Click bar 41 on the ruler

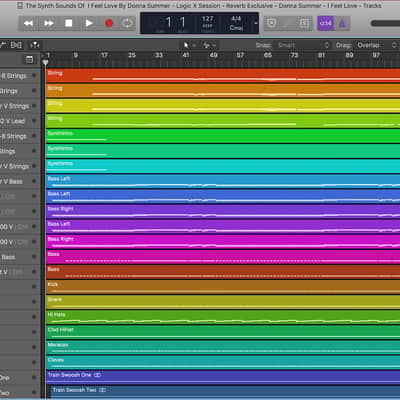[x=186, y=55]
